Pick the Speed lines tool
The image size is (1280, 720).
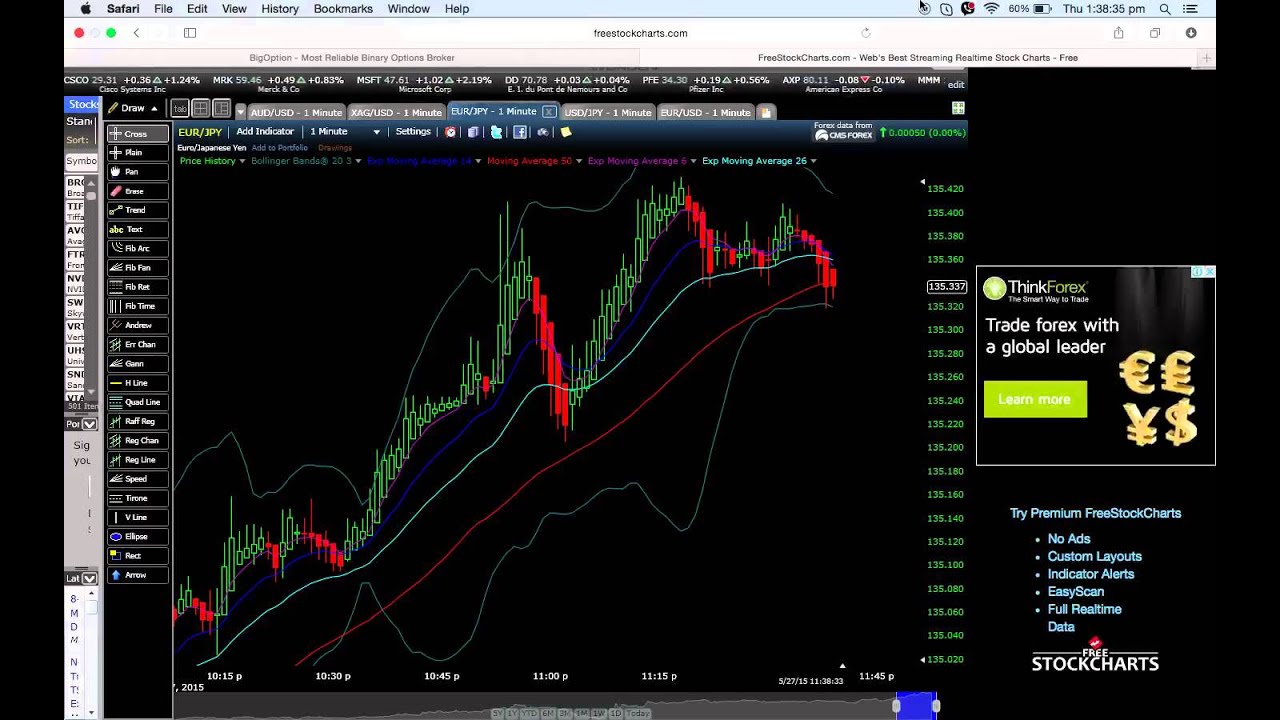click(x=137, y=479)
